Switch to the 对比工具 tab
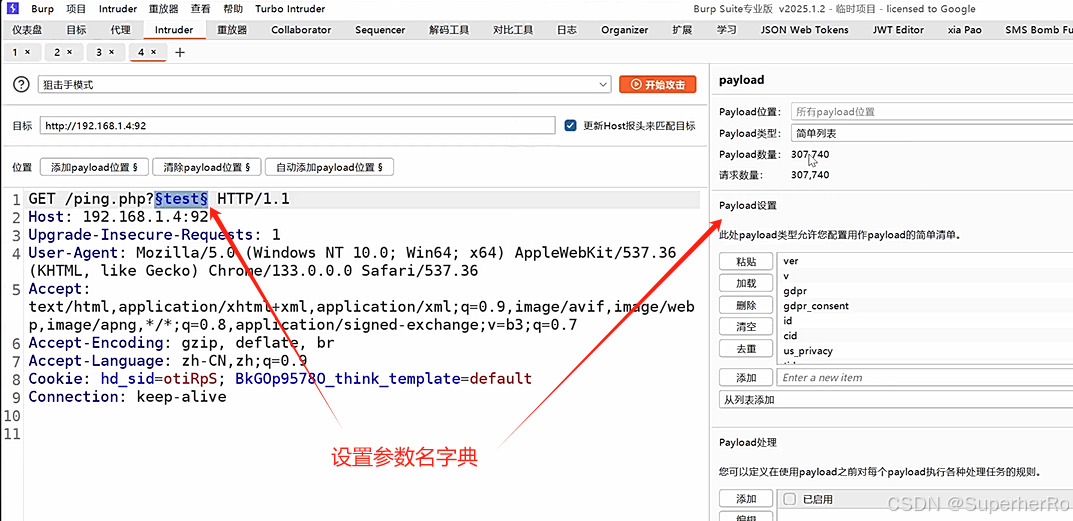The image size is (1073, 521). [x=513, y=29]
